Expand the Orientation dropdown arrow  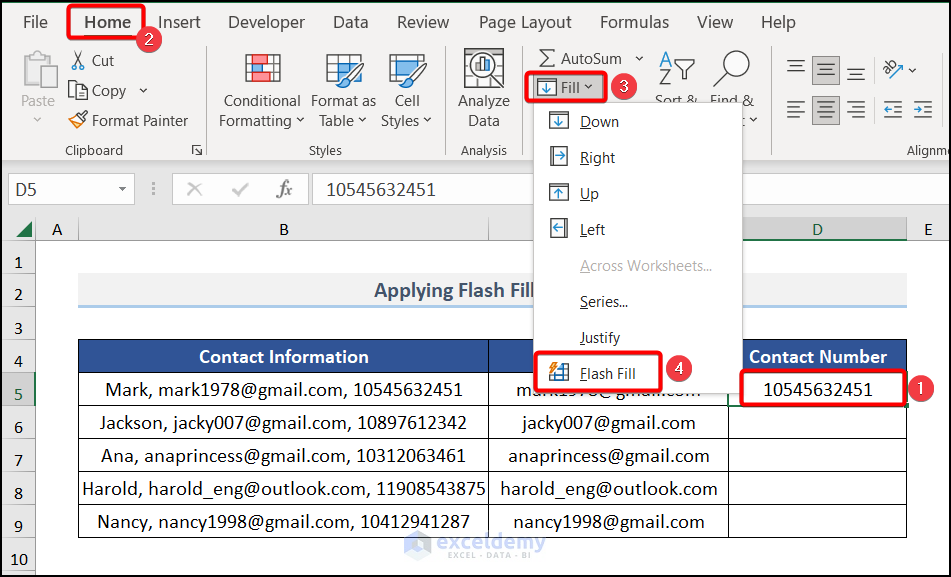pyautogui.click(x=912, y=70)
